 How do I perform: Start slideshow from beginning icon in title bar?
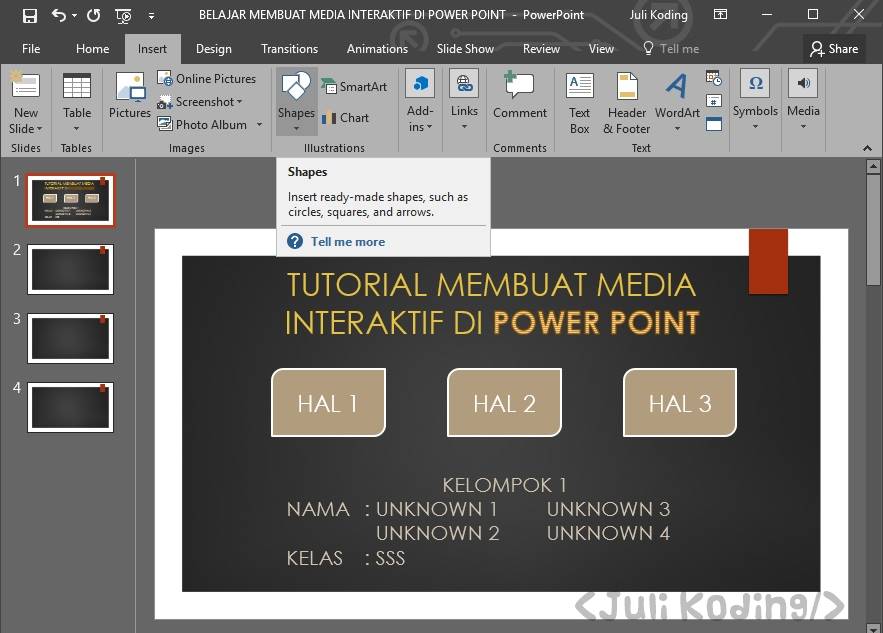click(123, 16)
